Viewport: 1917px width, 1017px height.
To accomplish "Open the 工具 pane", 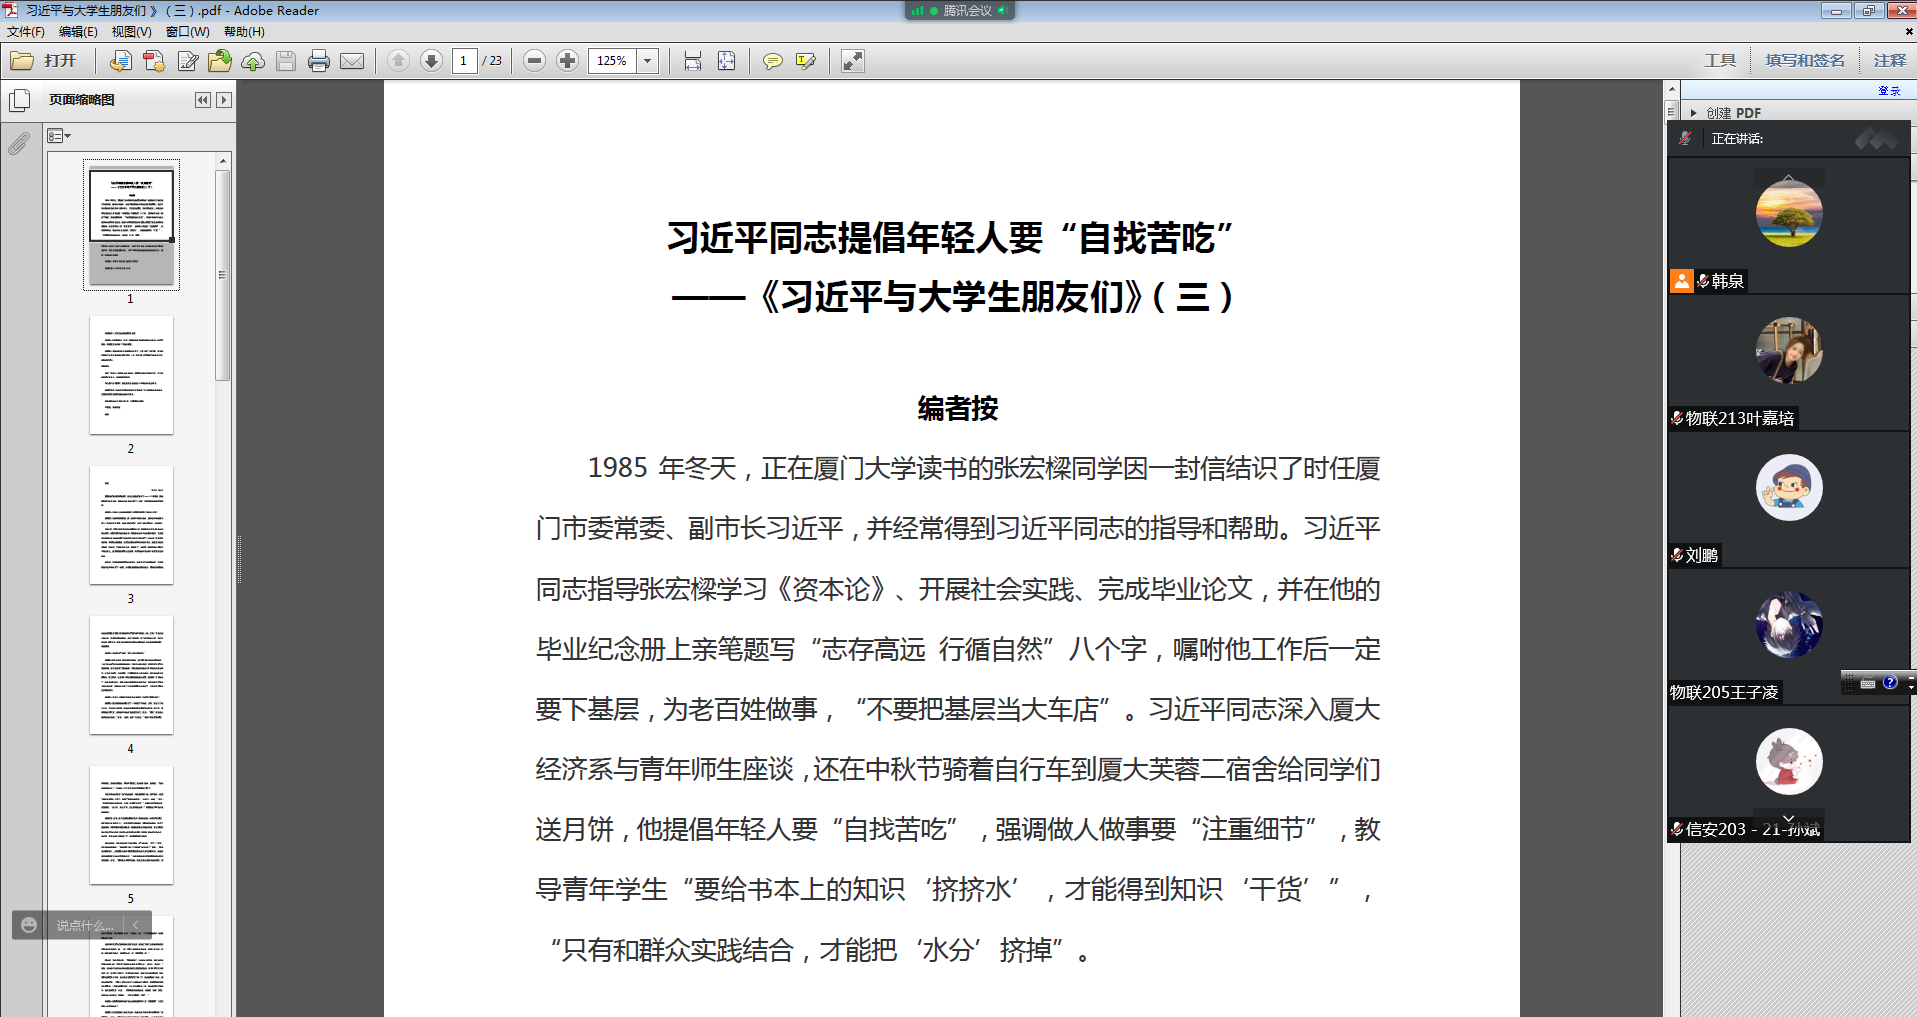I will 1720,61.
